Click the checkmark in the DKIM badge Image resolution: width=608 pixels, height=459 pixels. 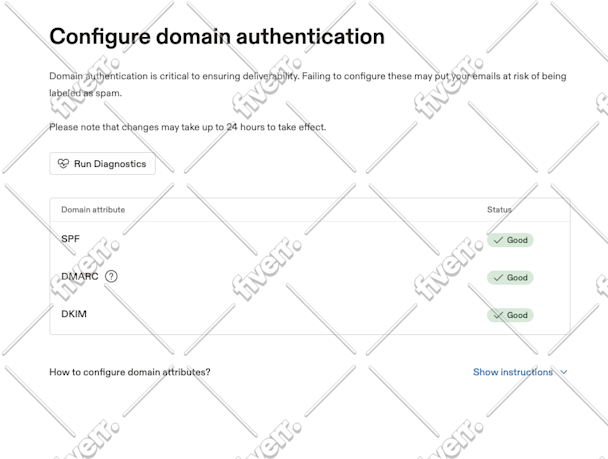coord(498,316)
